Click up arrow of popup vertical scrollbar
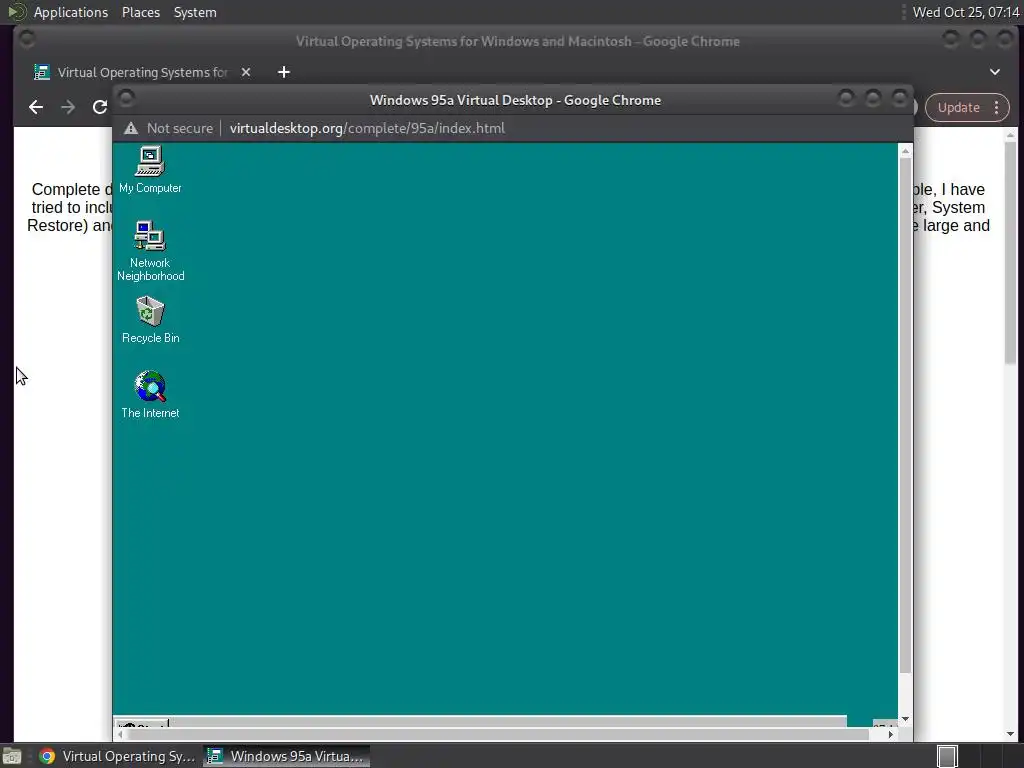 [x=905, y=151]
